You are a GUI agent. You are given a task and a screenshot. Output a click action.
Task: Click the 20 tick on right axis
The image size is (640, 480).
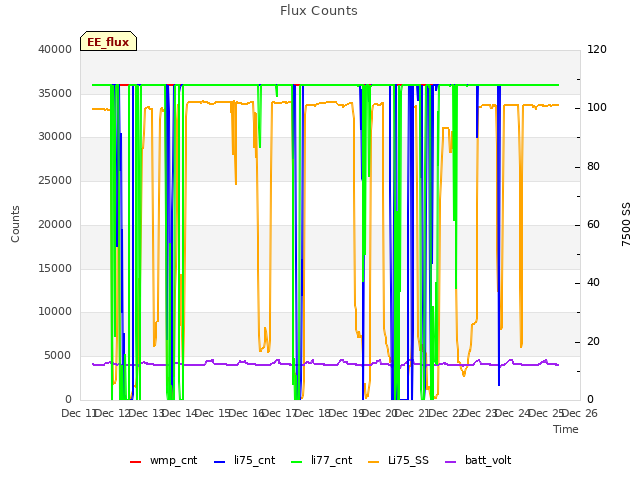[x=593, y=341]
